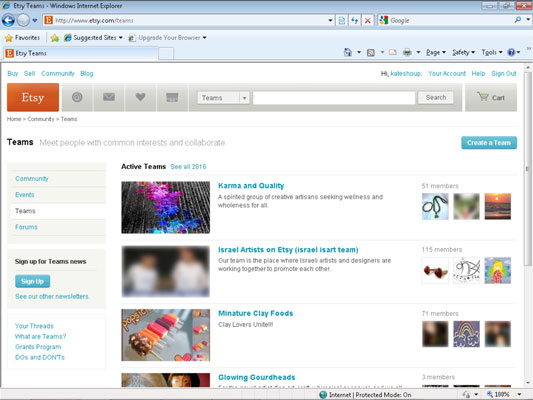533x400 pixels.
Task: Click the Buy link in Etsy header
Action: point(13,73)
